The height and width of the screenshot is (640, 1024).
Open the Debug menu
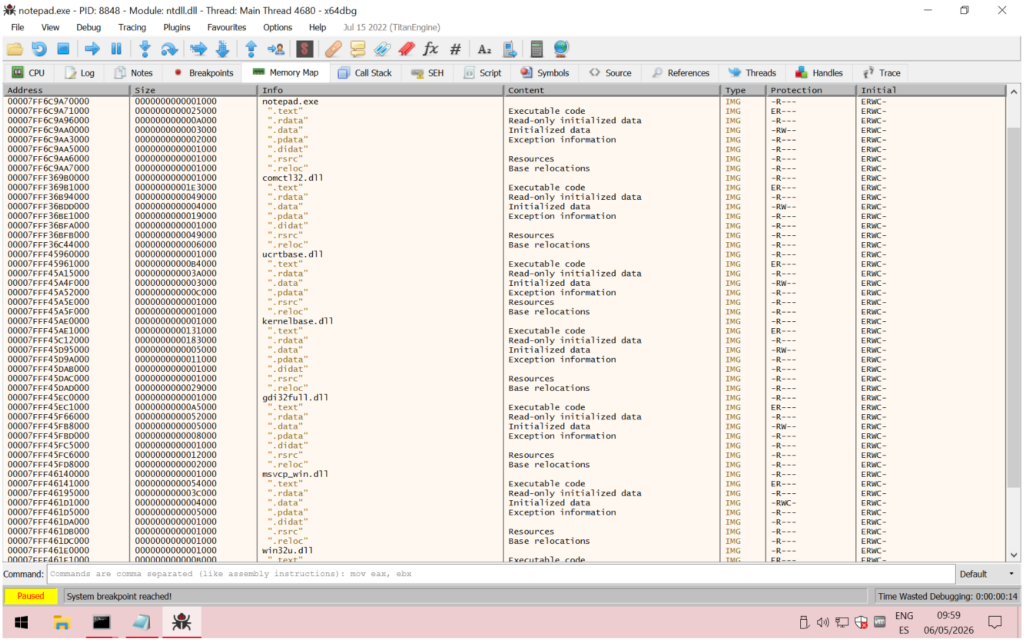click(x=88, y=27)
